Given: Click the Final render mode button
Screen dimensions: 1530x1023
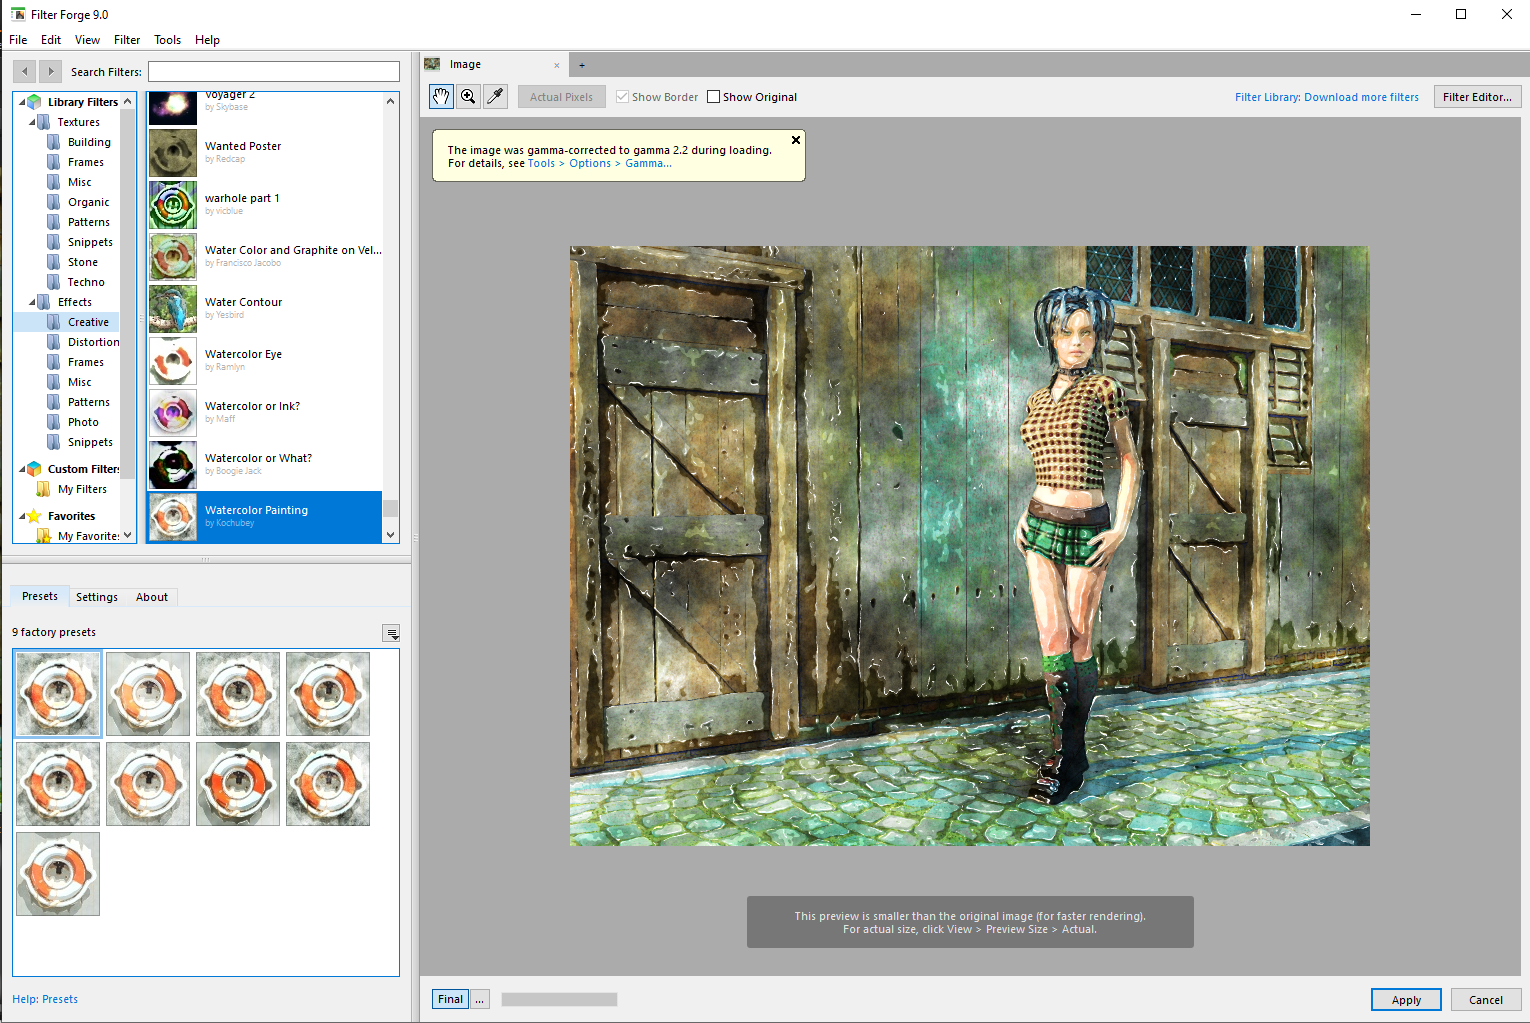Looking at the screenshot, I should [x=450, y=999].
